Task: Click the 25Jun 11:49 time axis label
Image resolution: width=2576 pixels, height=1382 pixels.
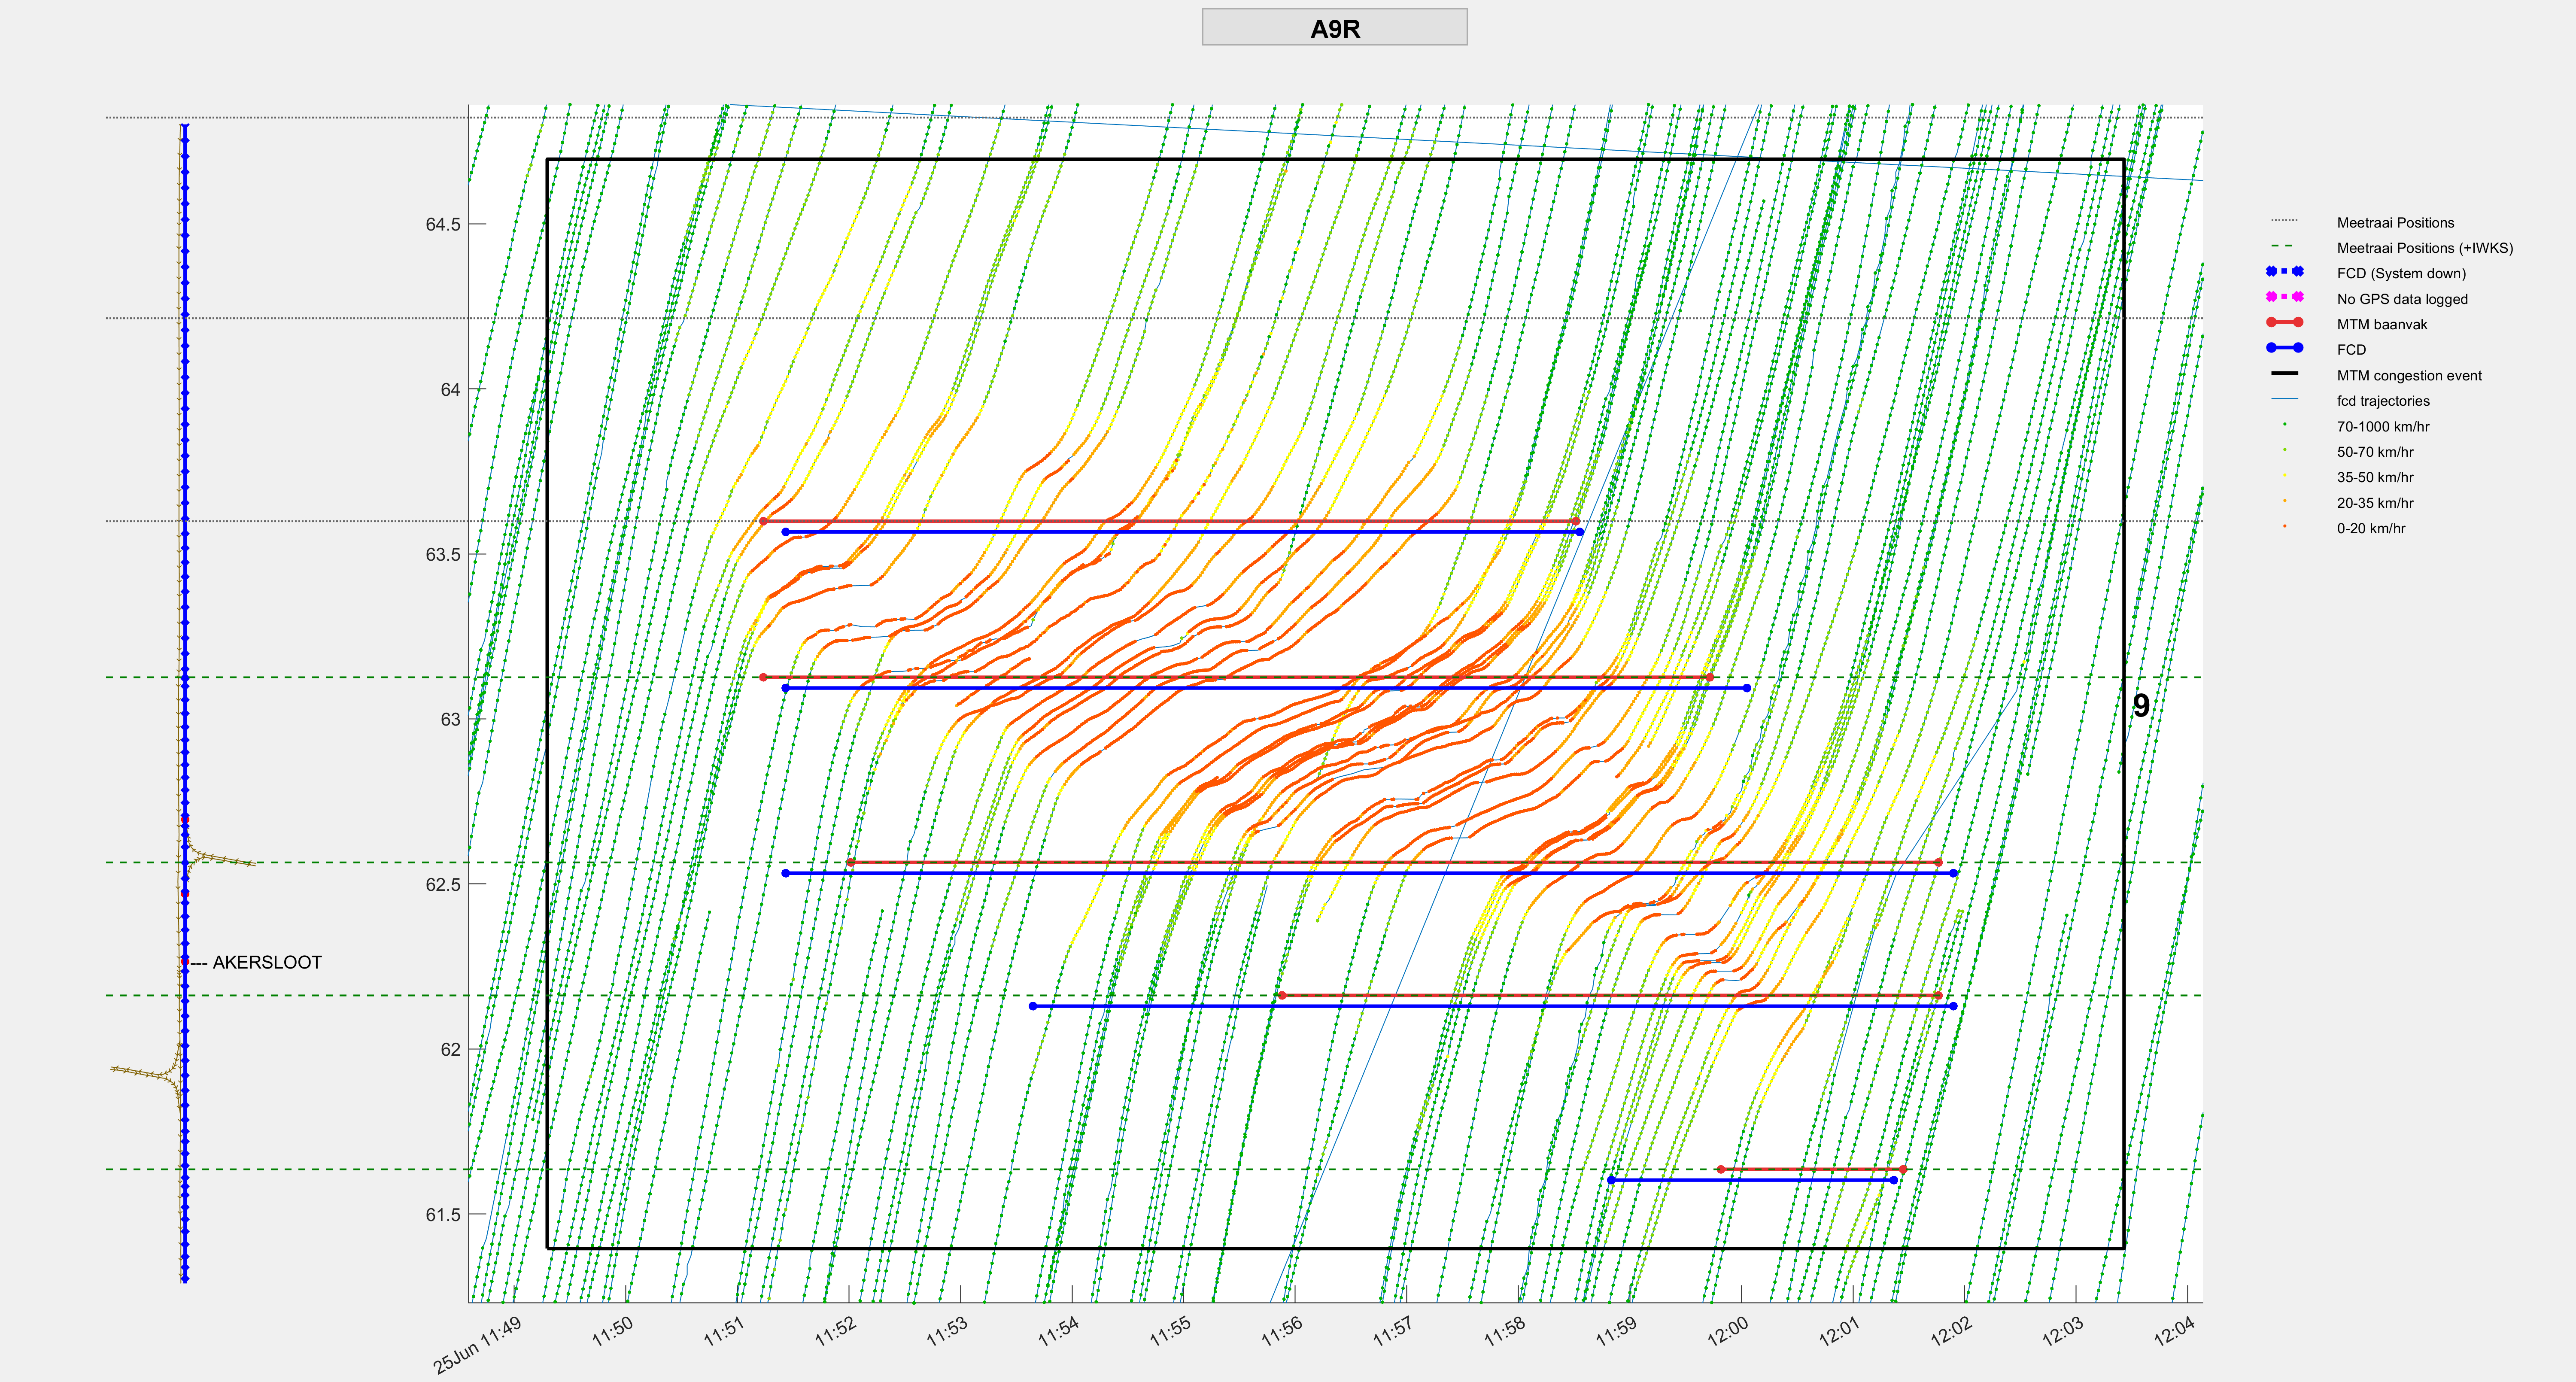Action: [478, 1346]
